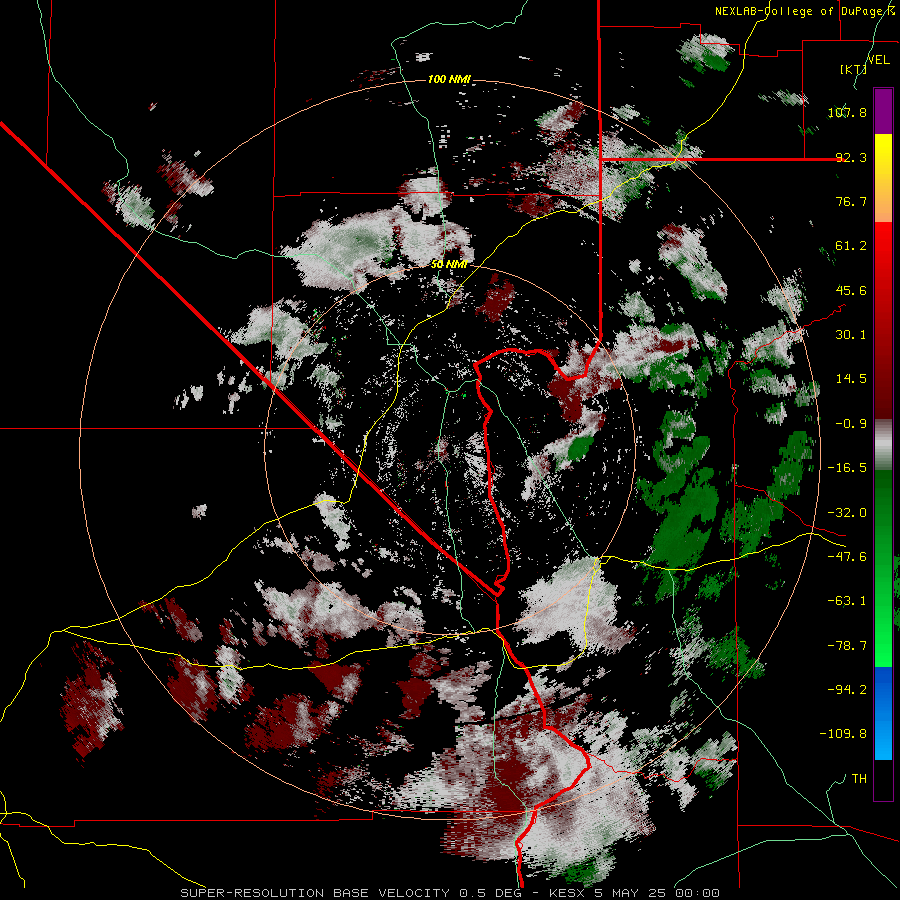The height and width of the screenshot is (900, 900).
Task: Select the -109.8 scale value
Action: coord(844,734)
